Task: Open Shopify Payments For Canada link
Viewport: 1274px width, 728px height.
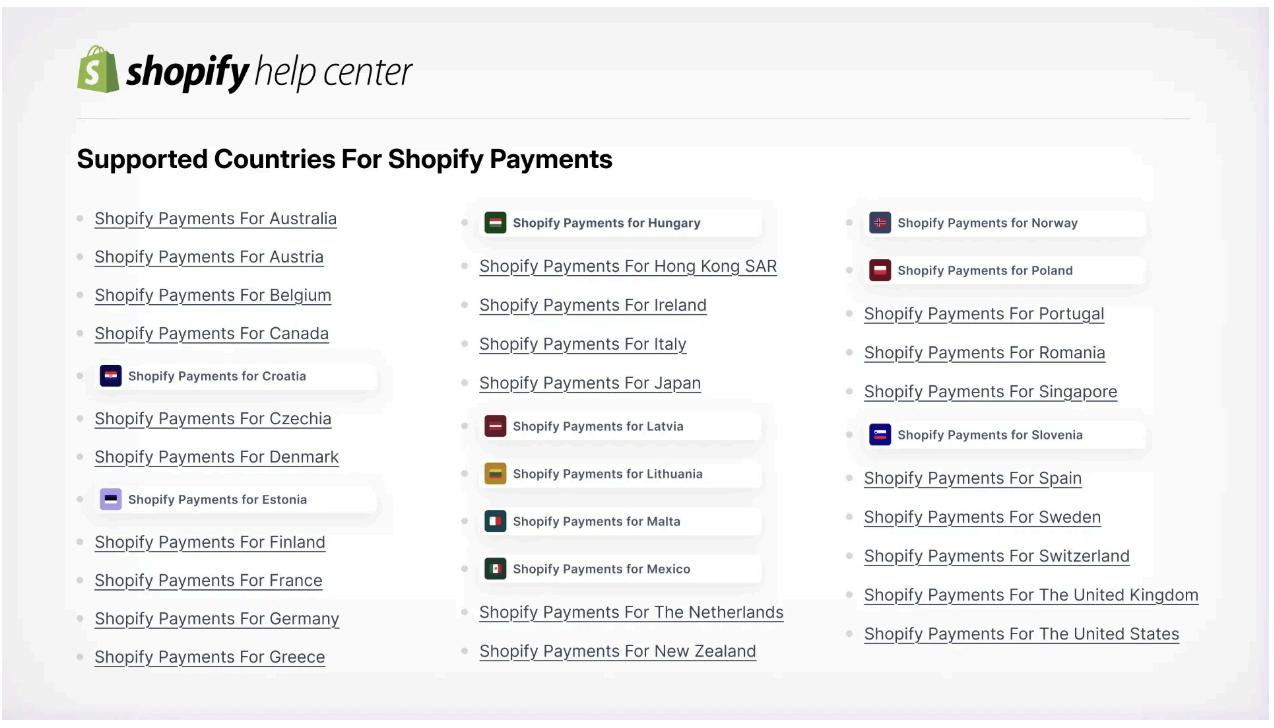Action: (x=211, y=334)
